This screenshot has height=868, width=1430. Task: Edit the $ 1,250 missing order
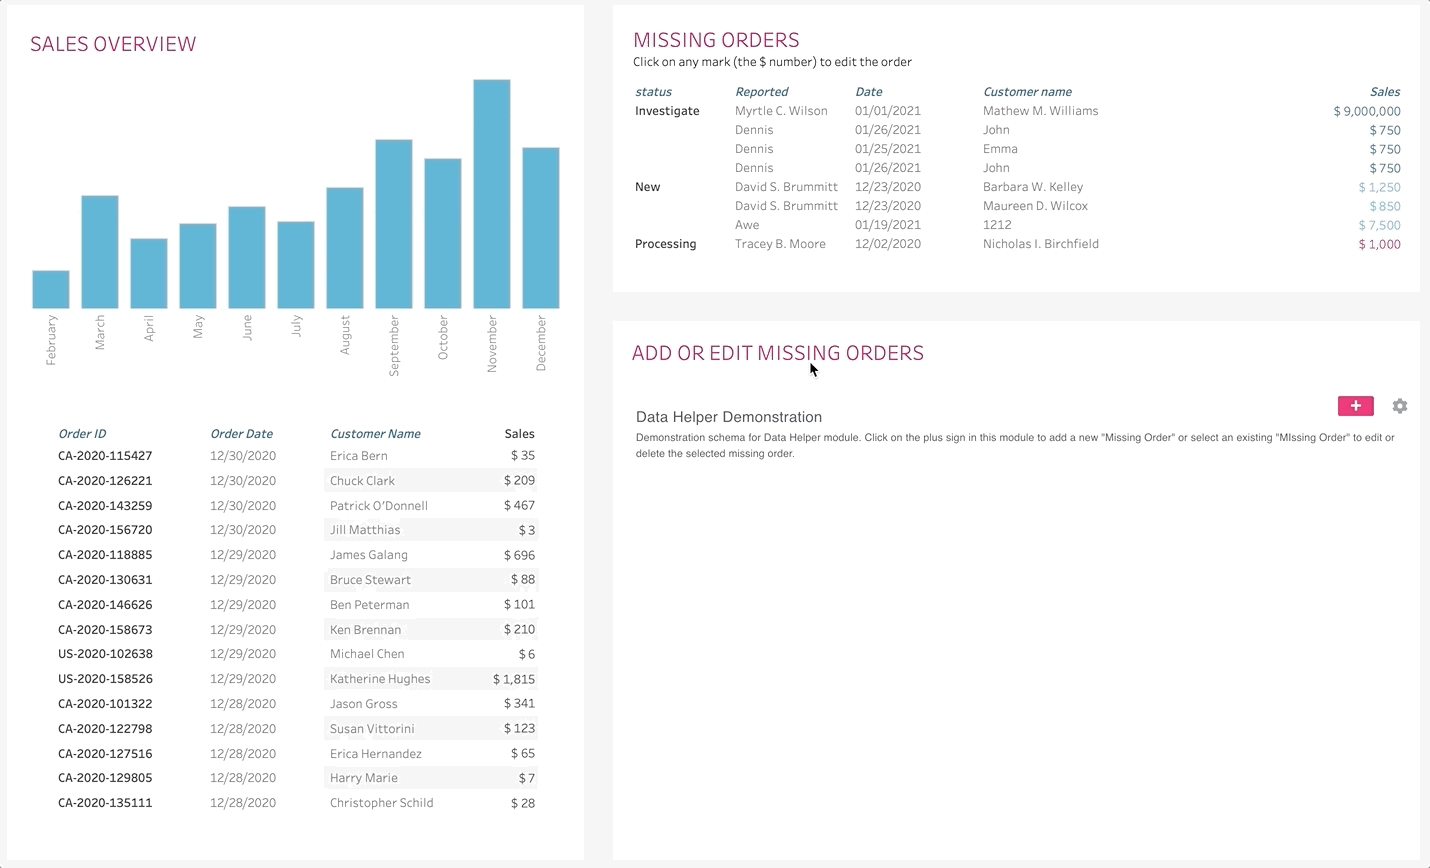[x=1379, y=187]
